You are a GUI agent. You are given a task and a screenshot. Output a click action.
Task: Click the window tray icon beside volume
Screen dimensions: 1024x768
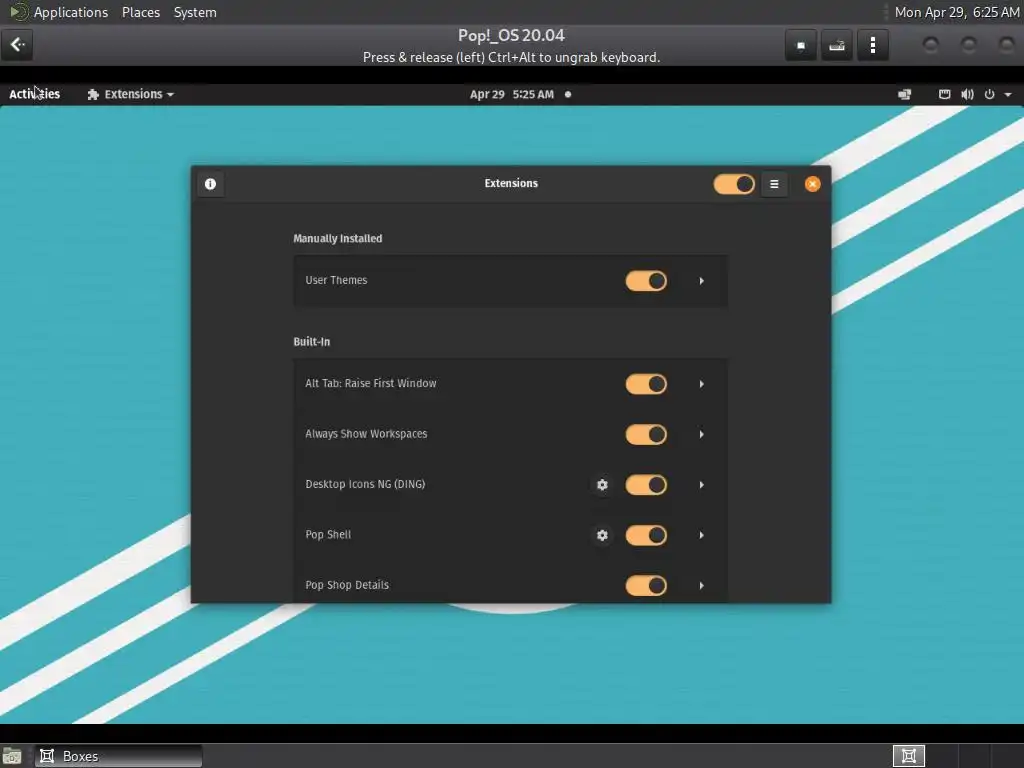944,94
